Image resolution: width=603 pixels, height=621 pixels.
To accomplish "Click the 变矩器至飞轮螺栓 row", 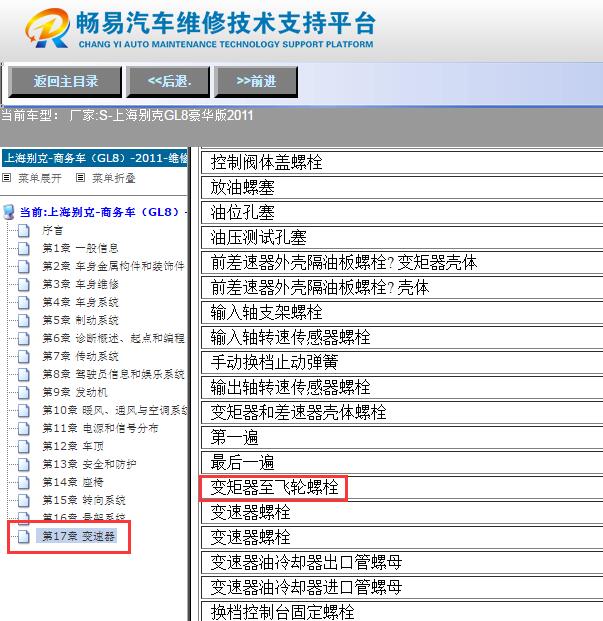I will 402,488.
